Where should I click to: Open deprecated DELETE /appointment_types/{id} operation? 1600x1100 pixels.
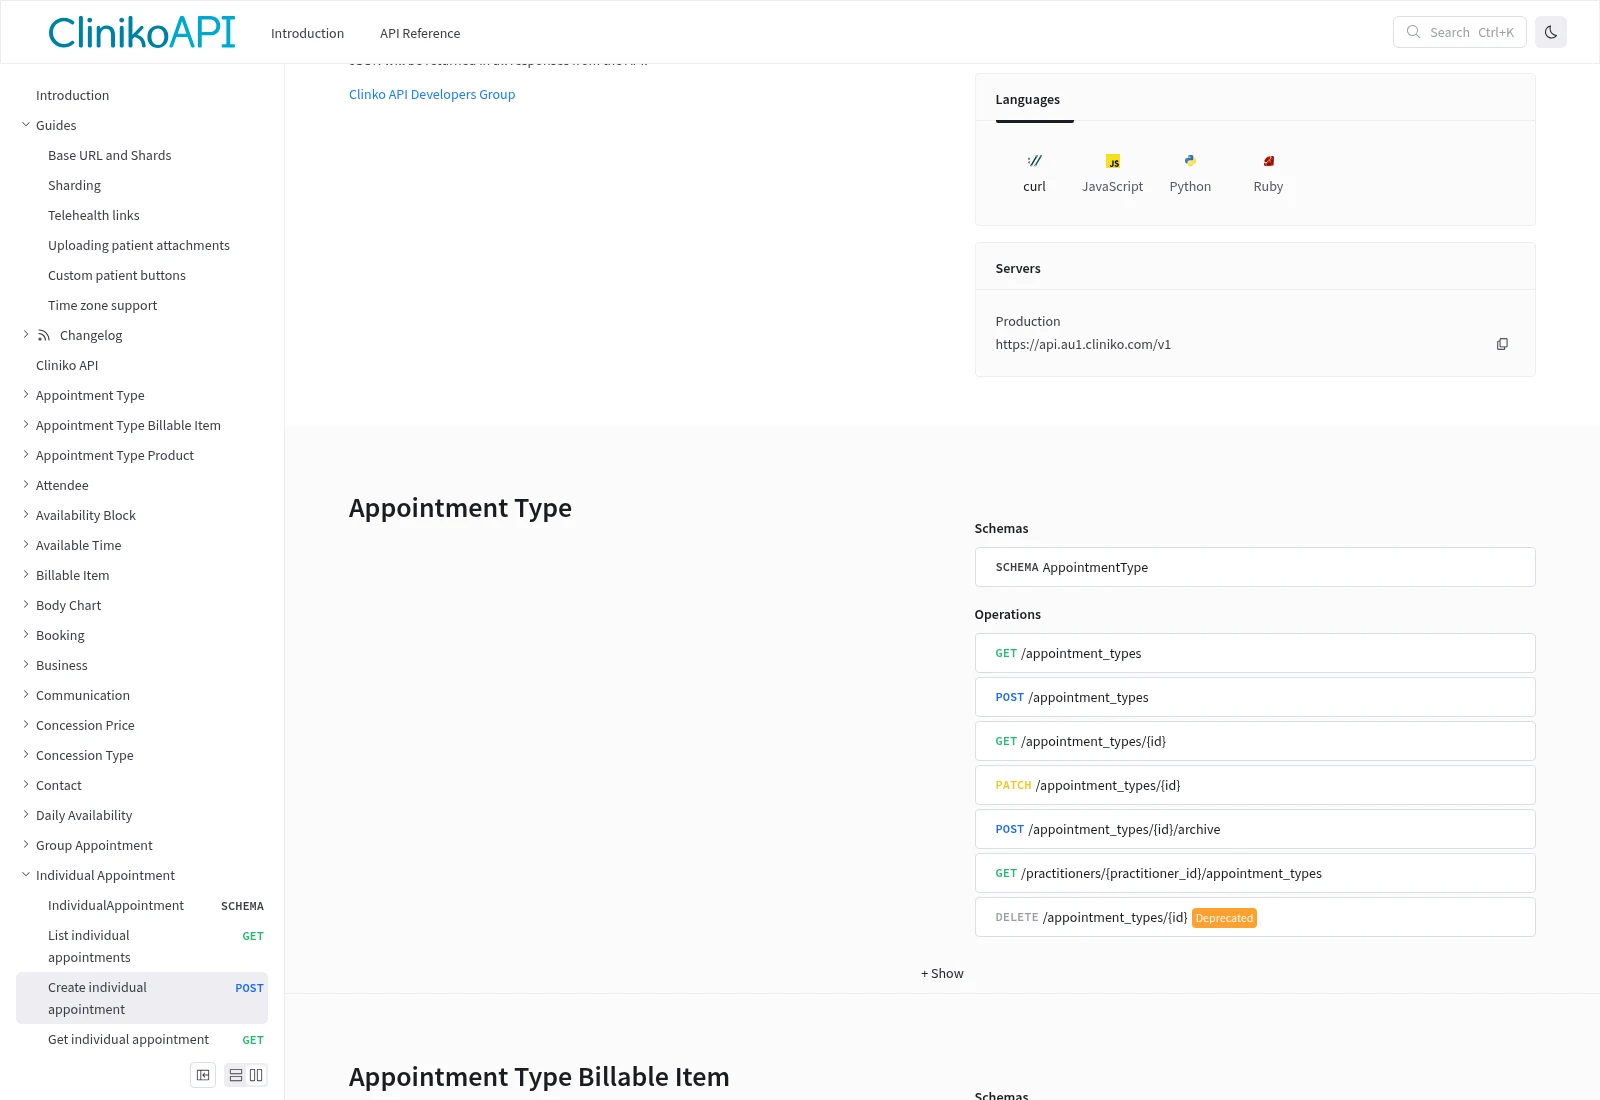[1255, 917]
